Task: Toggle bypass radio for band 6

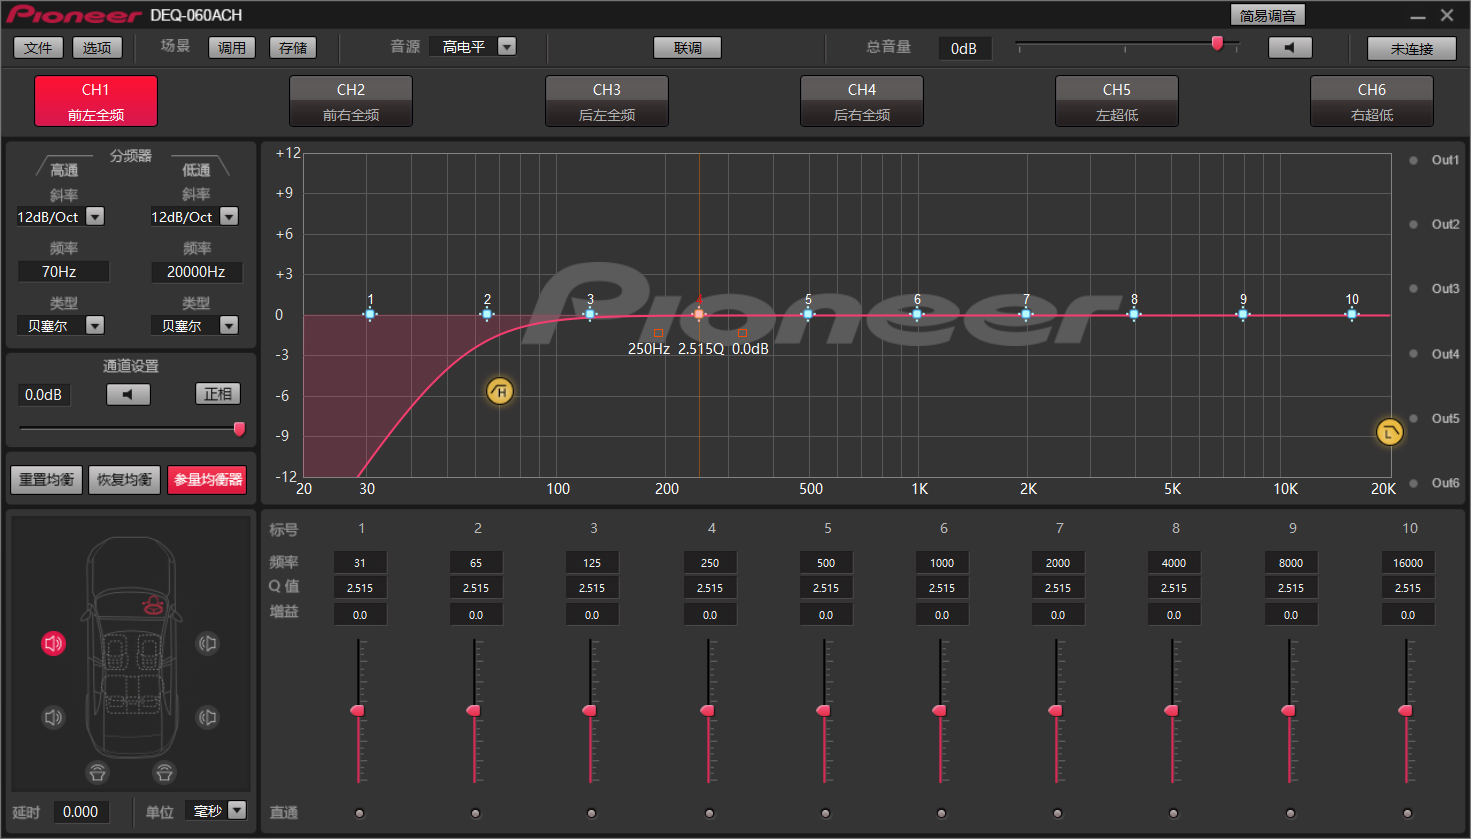Action: 942,813
